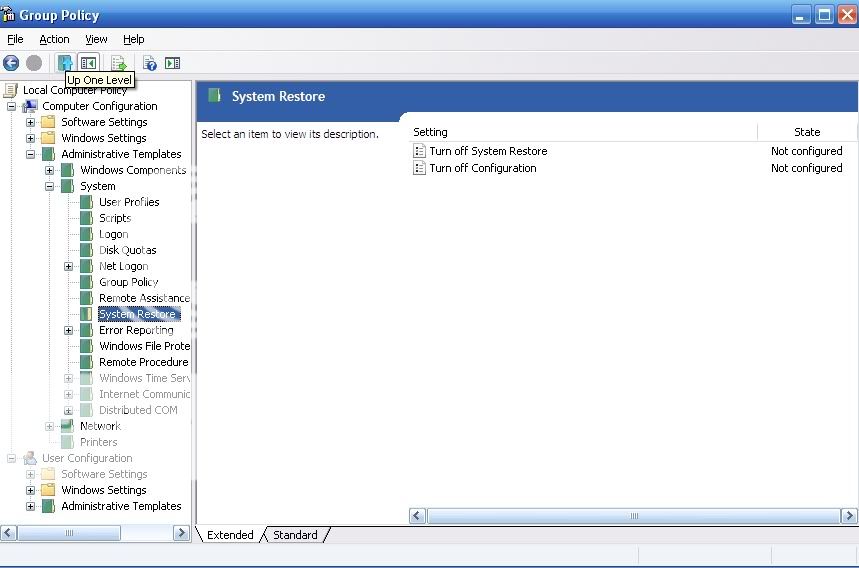Select the Turn off System Restore setting

[488, 151]
